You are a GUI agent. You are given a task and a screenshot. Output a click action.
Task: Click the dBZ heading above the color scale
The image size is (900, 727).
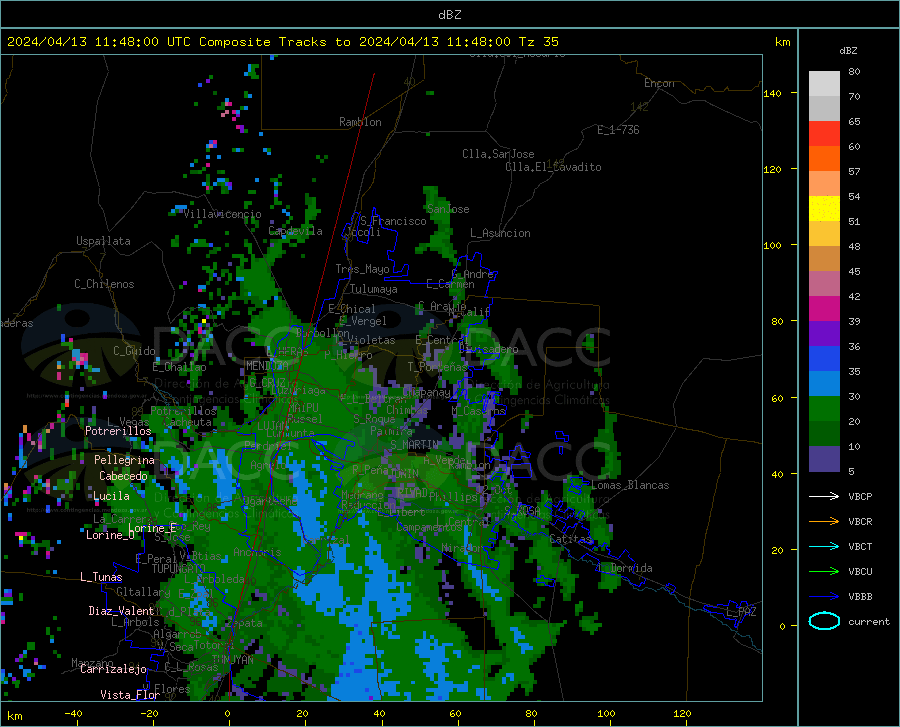click(848, 50)
